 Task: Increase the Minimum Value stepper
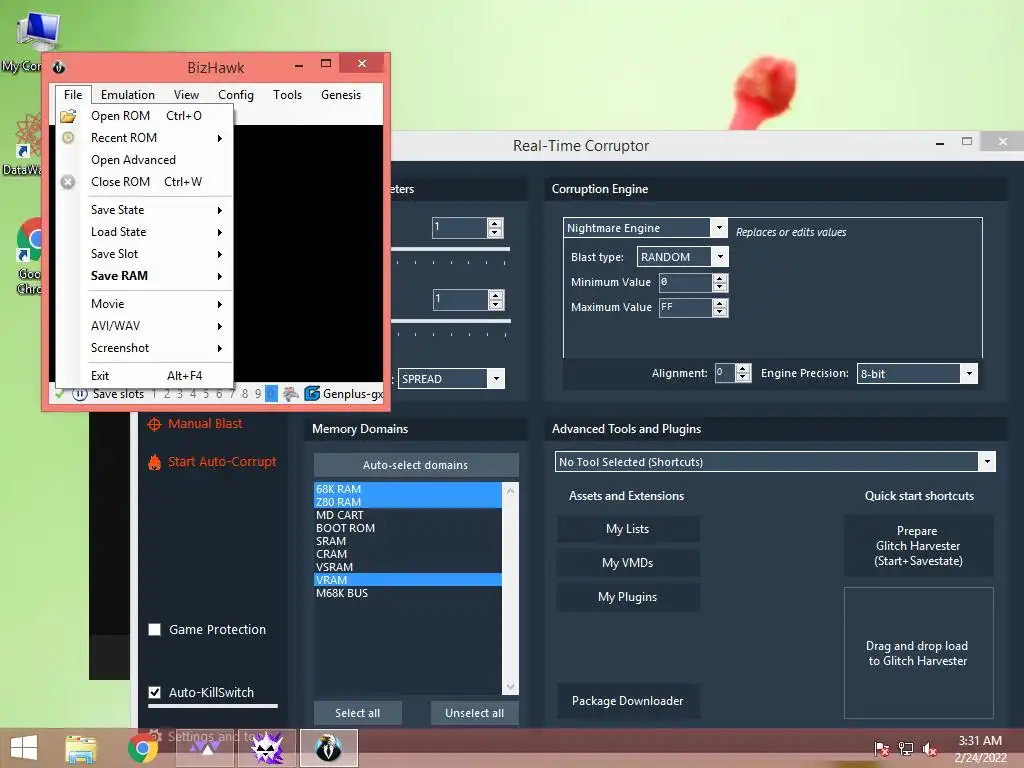pos(720,278)
